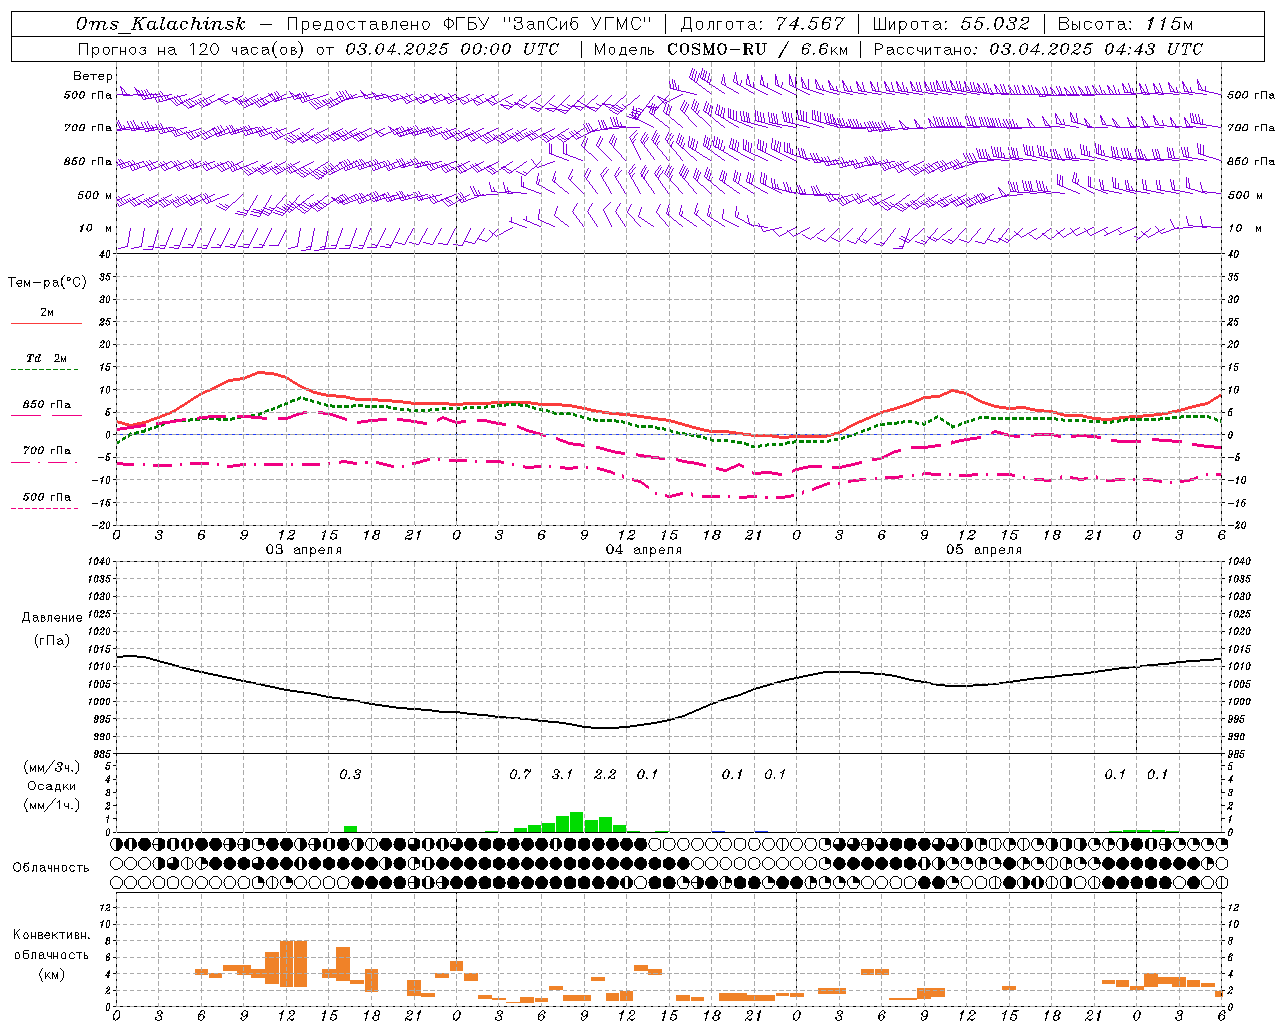Image resolution: width=1280 pixels, height=1024 pixels.
Task: Click the "Ветер" wind section label
Action: coord(93,76)
